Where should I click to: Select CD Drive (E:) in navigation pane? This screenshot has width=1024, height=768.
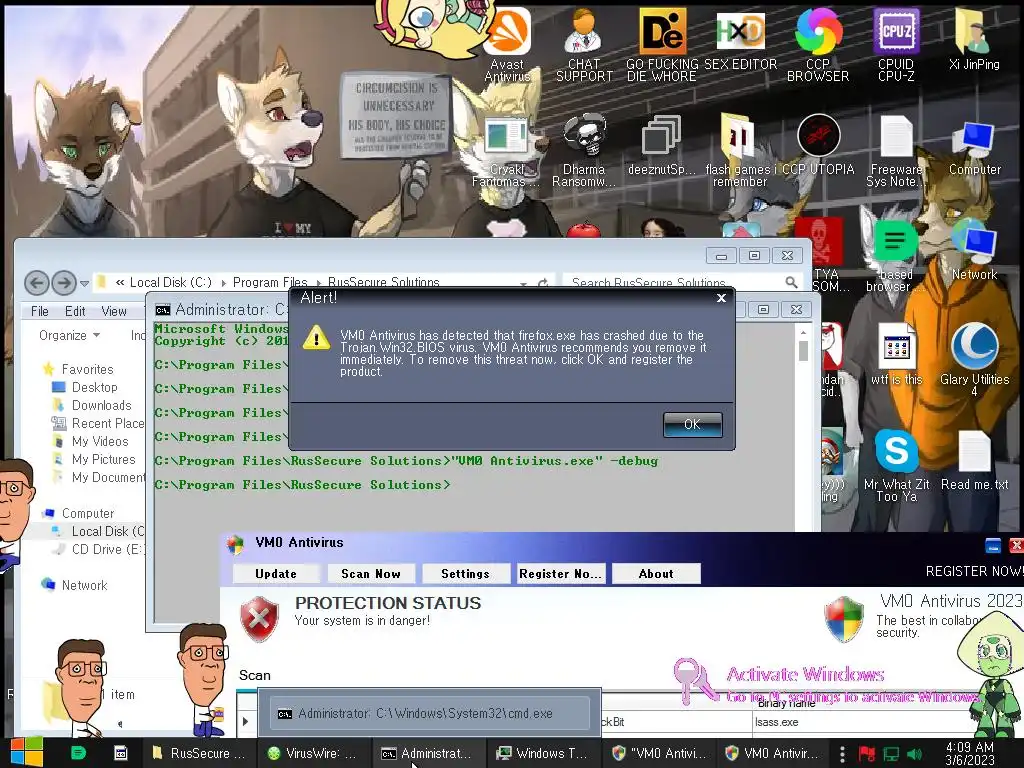(98, 549)
